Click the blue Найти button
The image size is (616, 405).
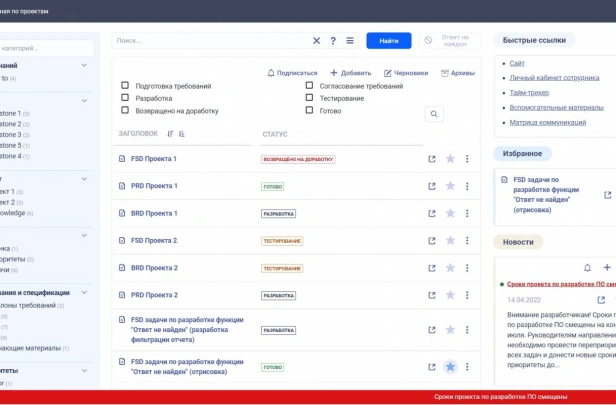tap(389, 40)
